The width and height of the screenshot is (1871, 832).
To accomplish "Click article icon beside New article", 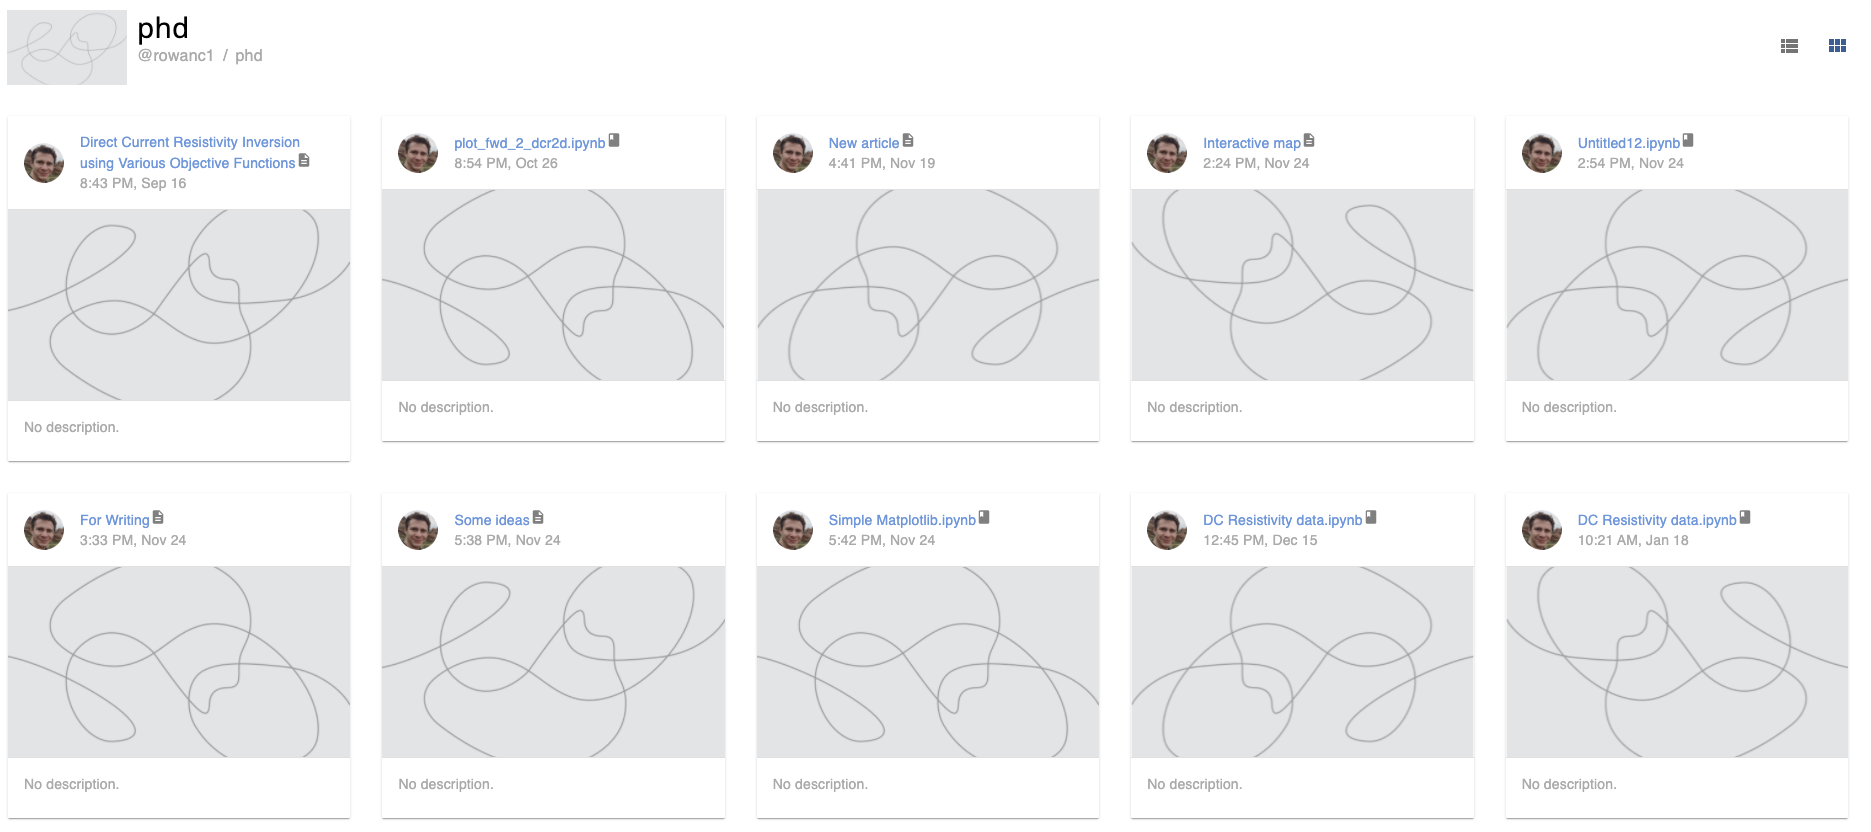I will coord(908,141).
